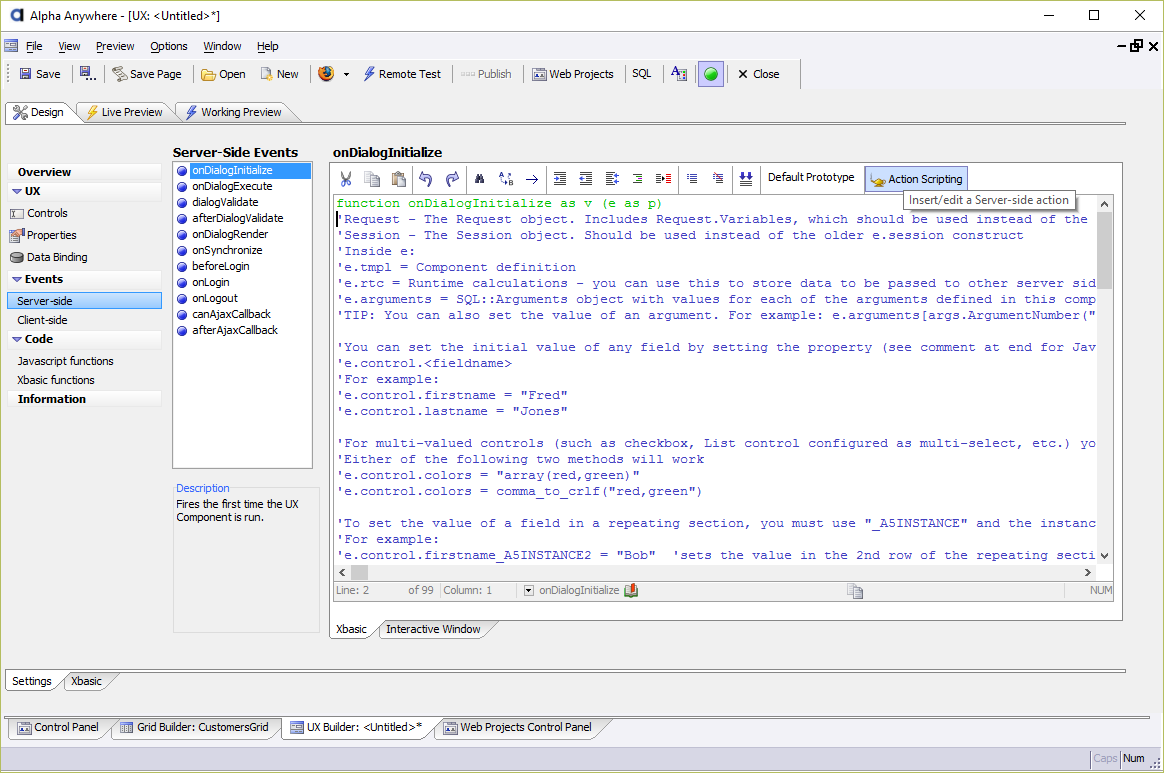Select the canAjaxCallback event
1164x773 pixels.
tap(232, 314)
